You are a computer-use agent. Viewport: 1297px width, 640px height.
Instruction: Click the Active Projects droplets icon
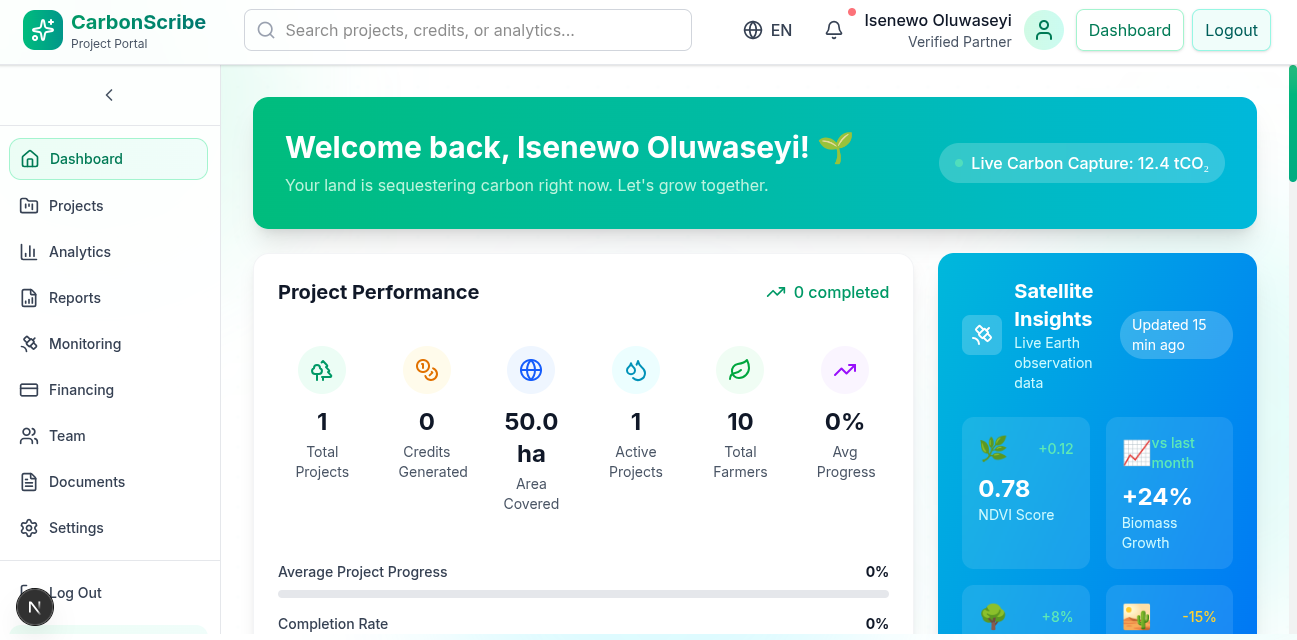coord(636,371)
